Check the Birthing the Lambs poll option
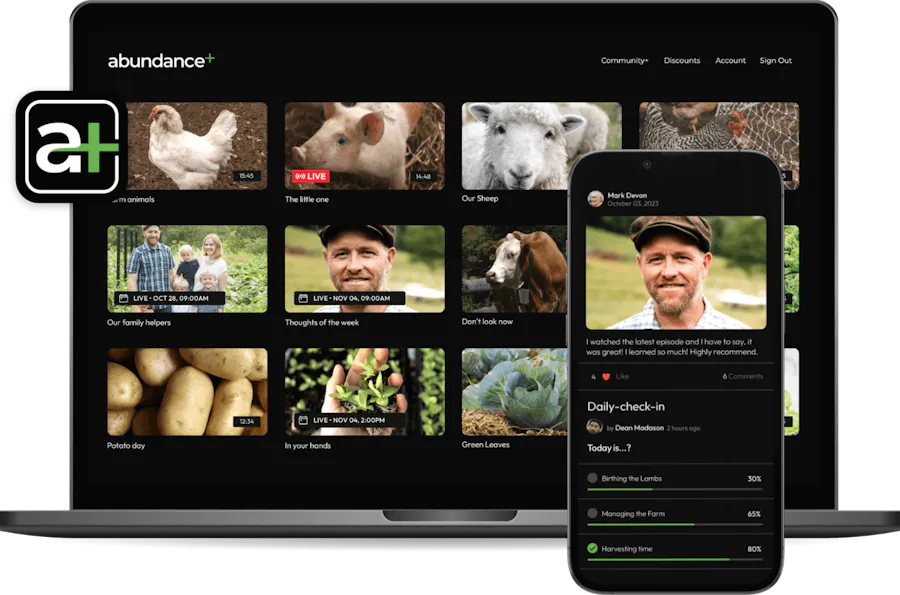The width and height of the screenshot is (900, 595). 591,478
